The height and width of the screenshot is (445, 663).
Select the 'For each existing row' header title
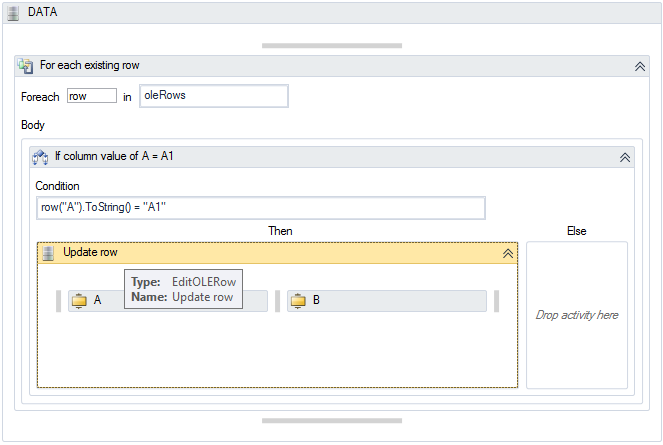pos(90,66)
